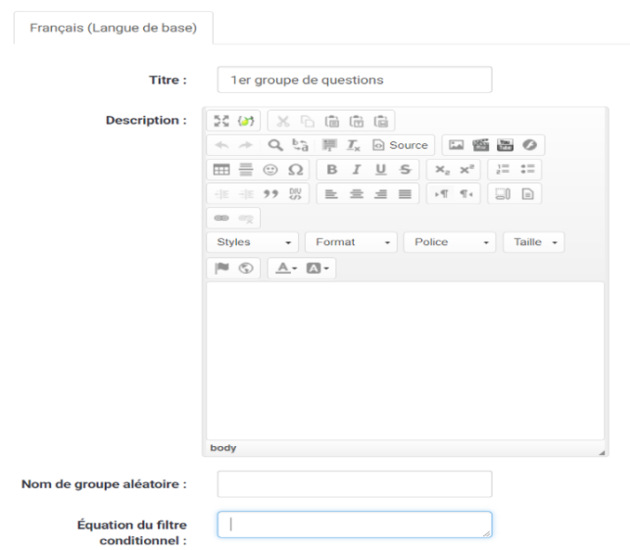Open the Templates page icon
The height and width of the screenshot is (550, 630).
528,194
